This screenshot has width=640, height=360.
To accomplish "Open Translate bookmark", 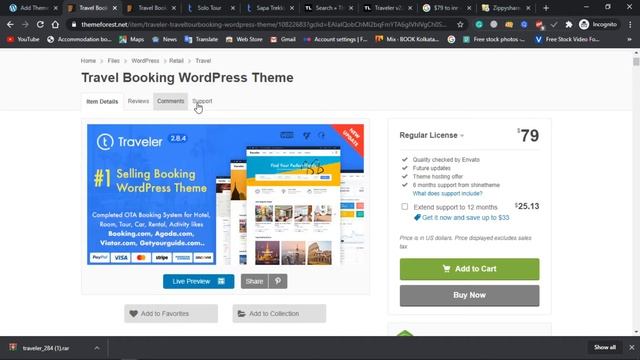I will pyautogui.click(x=201, y=39).
